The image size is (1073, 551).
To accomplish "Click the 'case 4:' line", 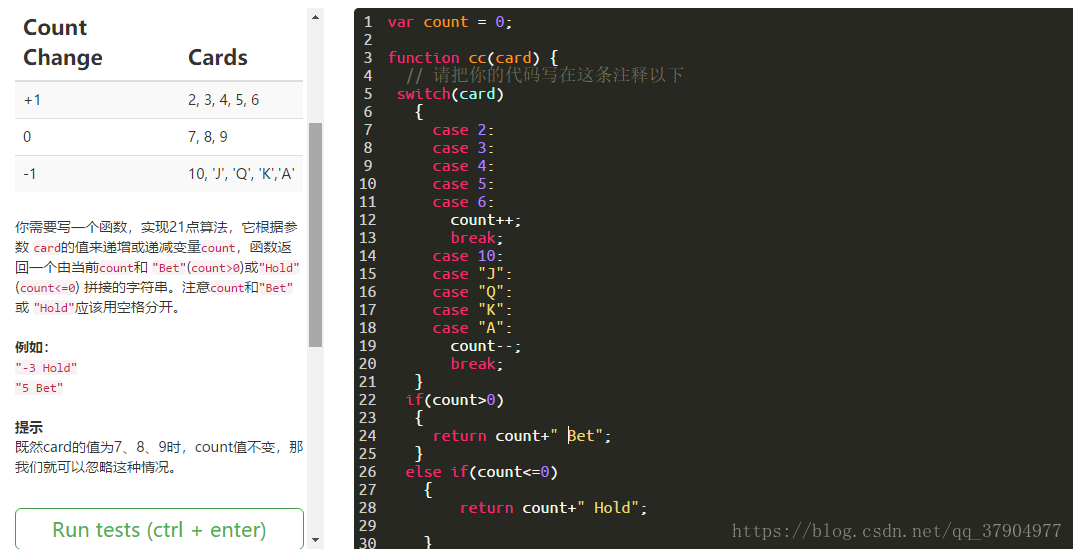I will tap(463, 166).
